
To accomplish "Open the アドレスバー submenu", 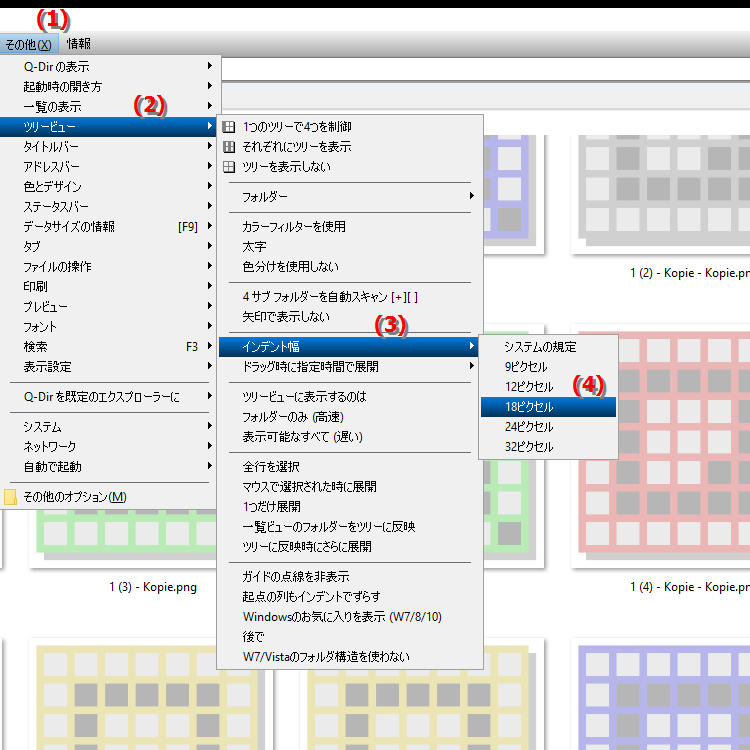I will pyautogui.click(x=109, y=166).
